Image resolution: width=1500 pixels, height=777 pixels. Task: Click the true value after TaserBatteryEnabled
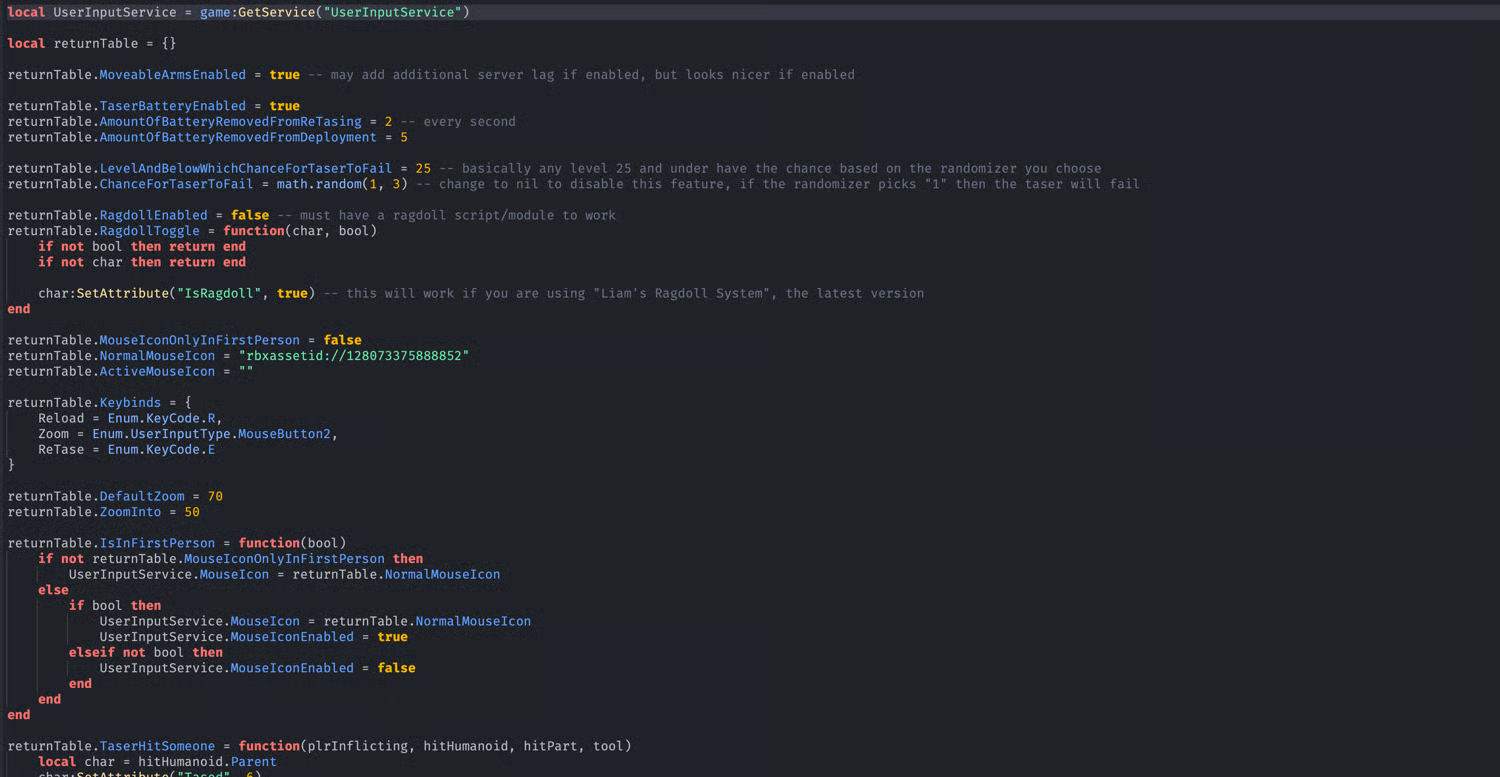(285, 106)
